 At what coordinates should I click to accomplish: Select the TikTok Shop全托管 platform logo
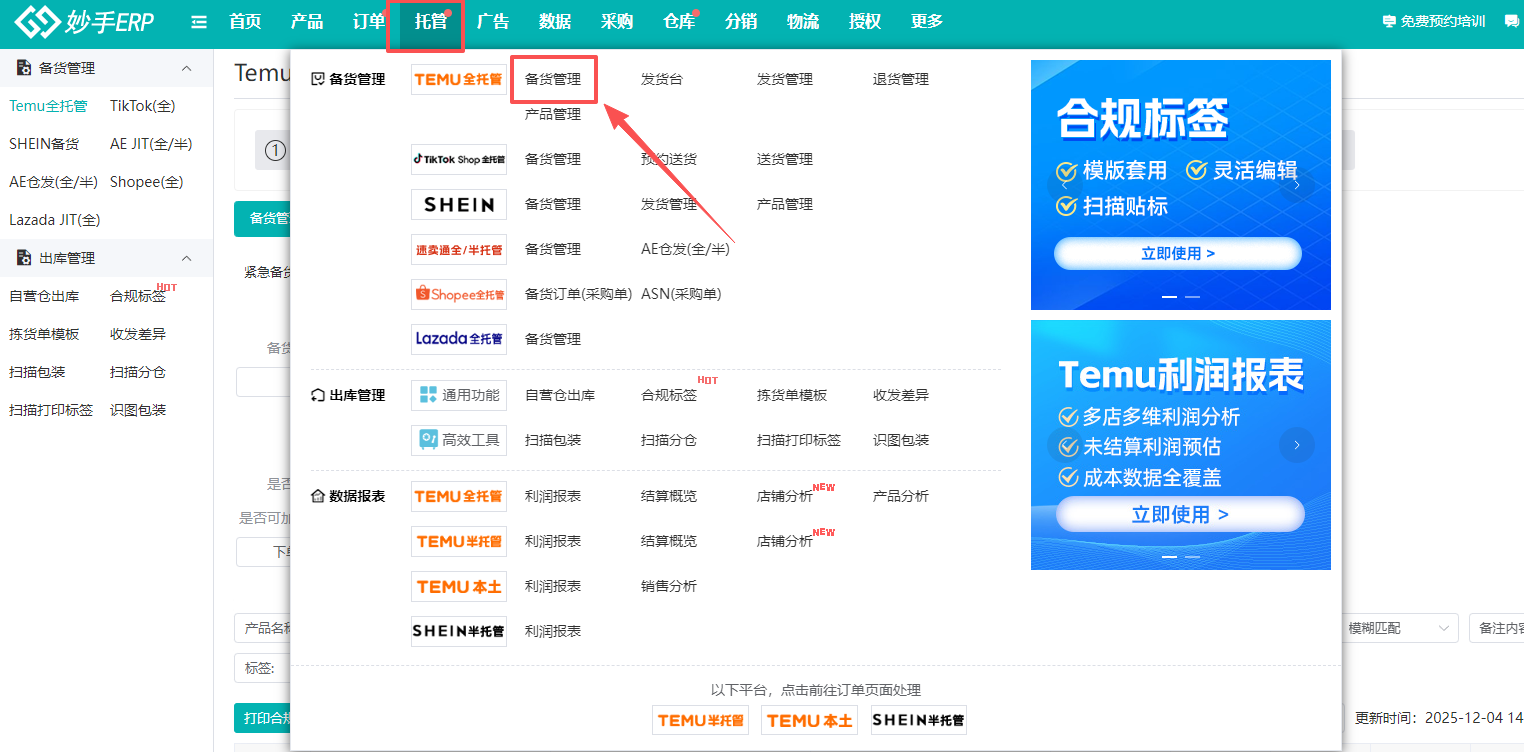click(x=459, y=159)
